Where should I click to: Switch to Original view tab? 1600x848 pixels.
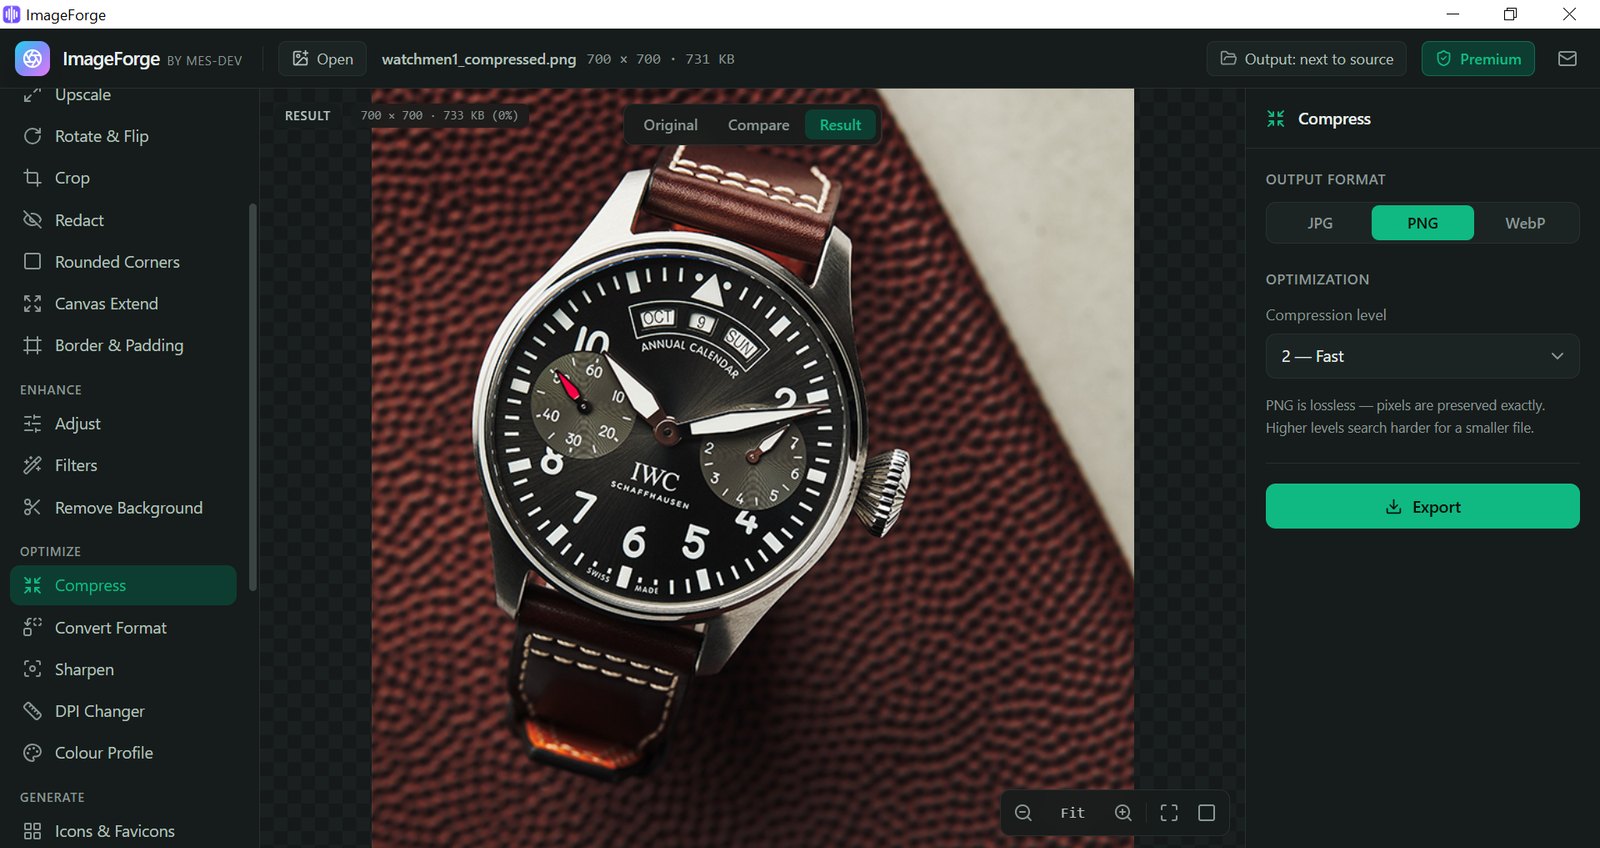(670, 125)
